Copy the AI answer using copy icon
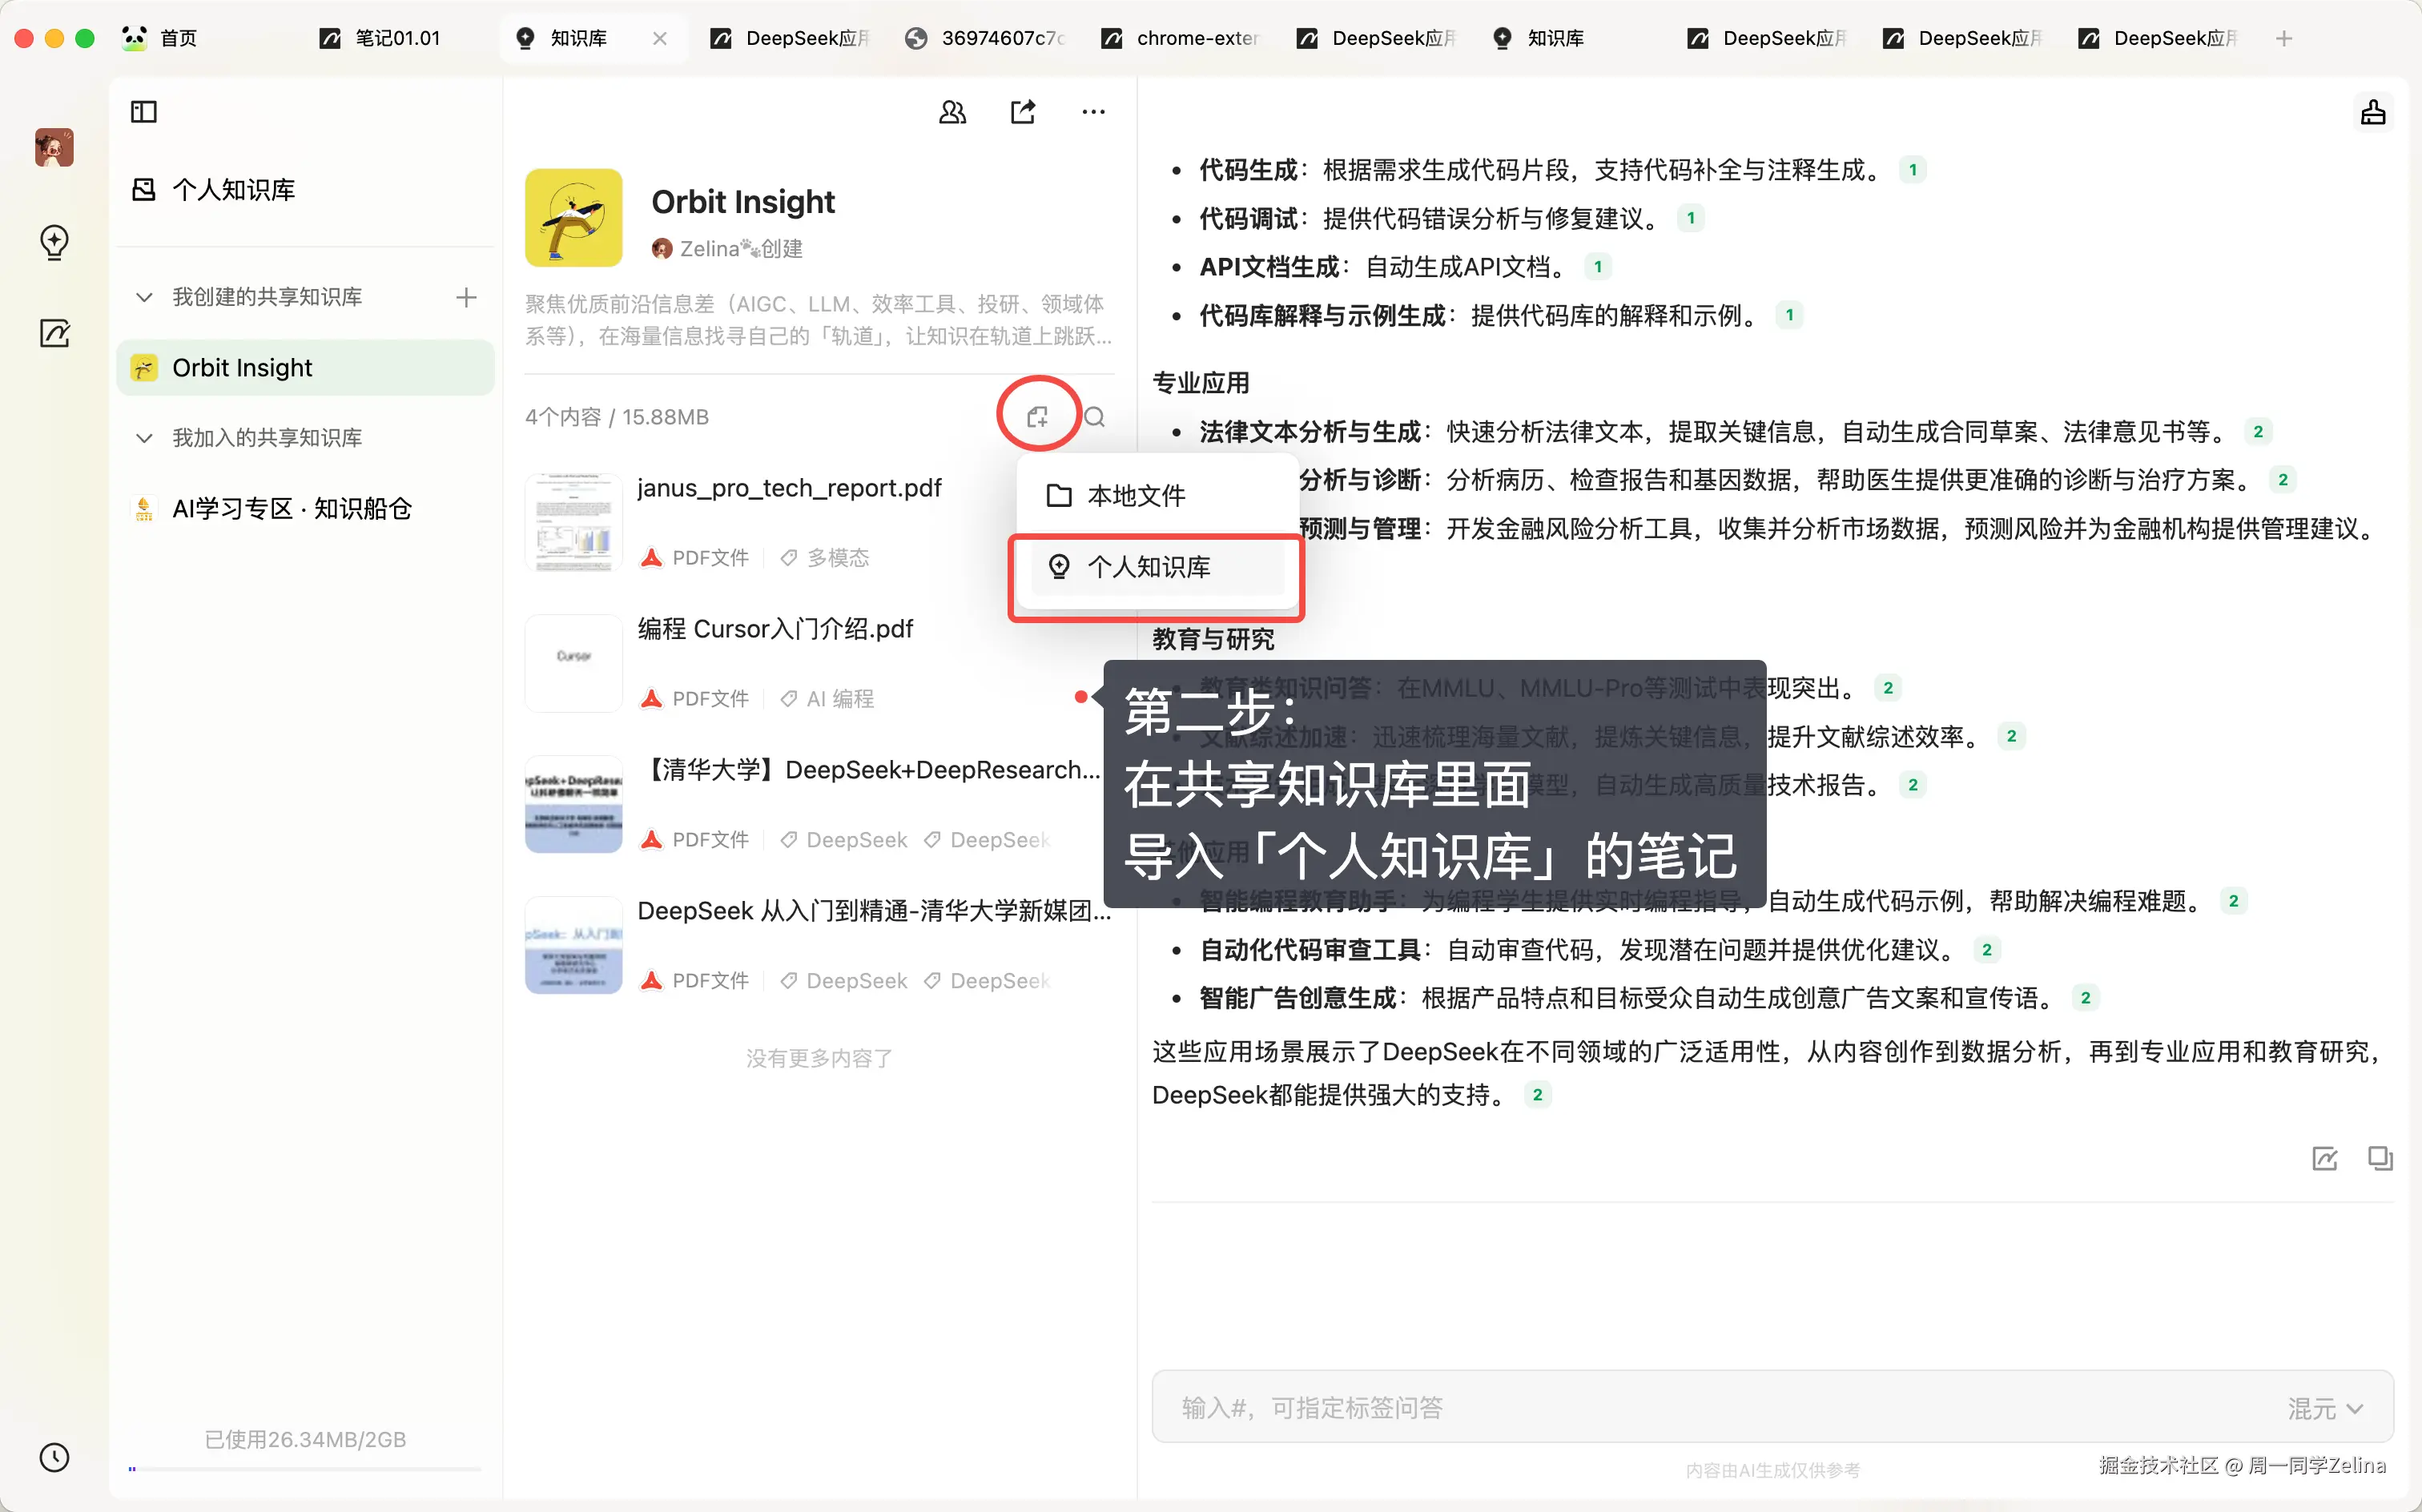The image size is (2422, 1512). 2379,1158
